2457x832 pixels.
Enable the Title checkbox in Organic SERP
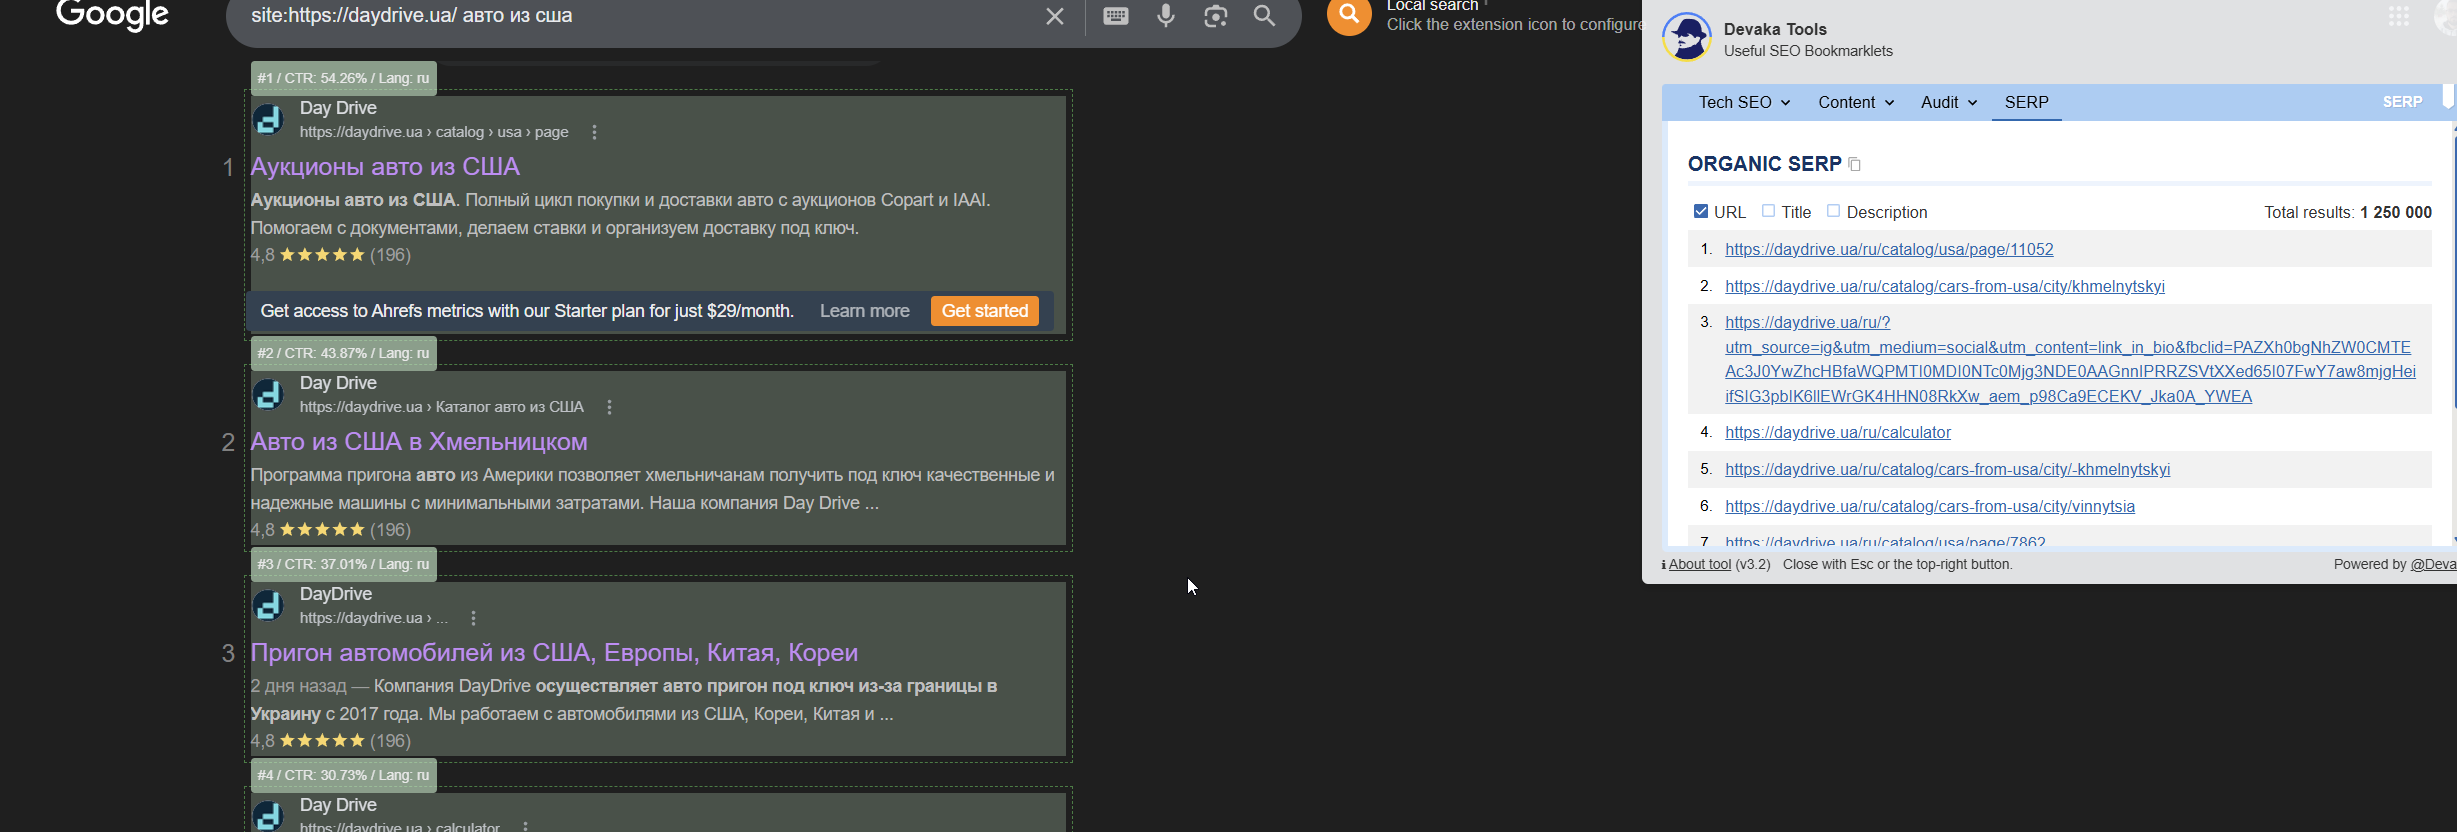click(1769, 211)
